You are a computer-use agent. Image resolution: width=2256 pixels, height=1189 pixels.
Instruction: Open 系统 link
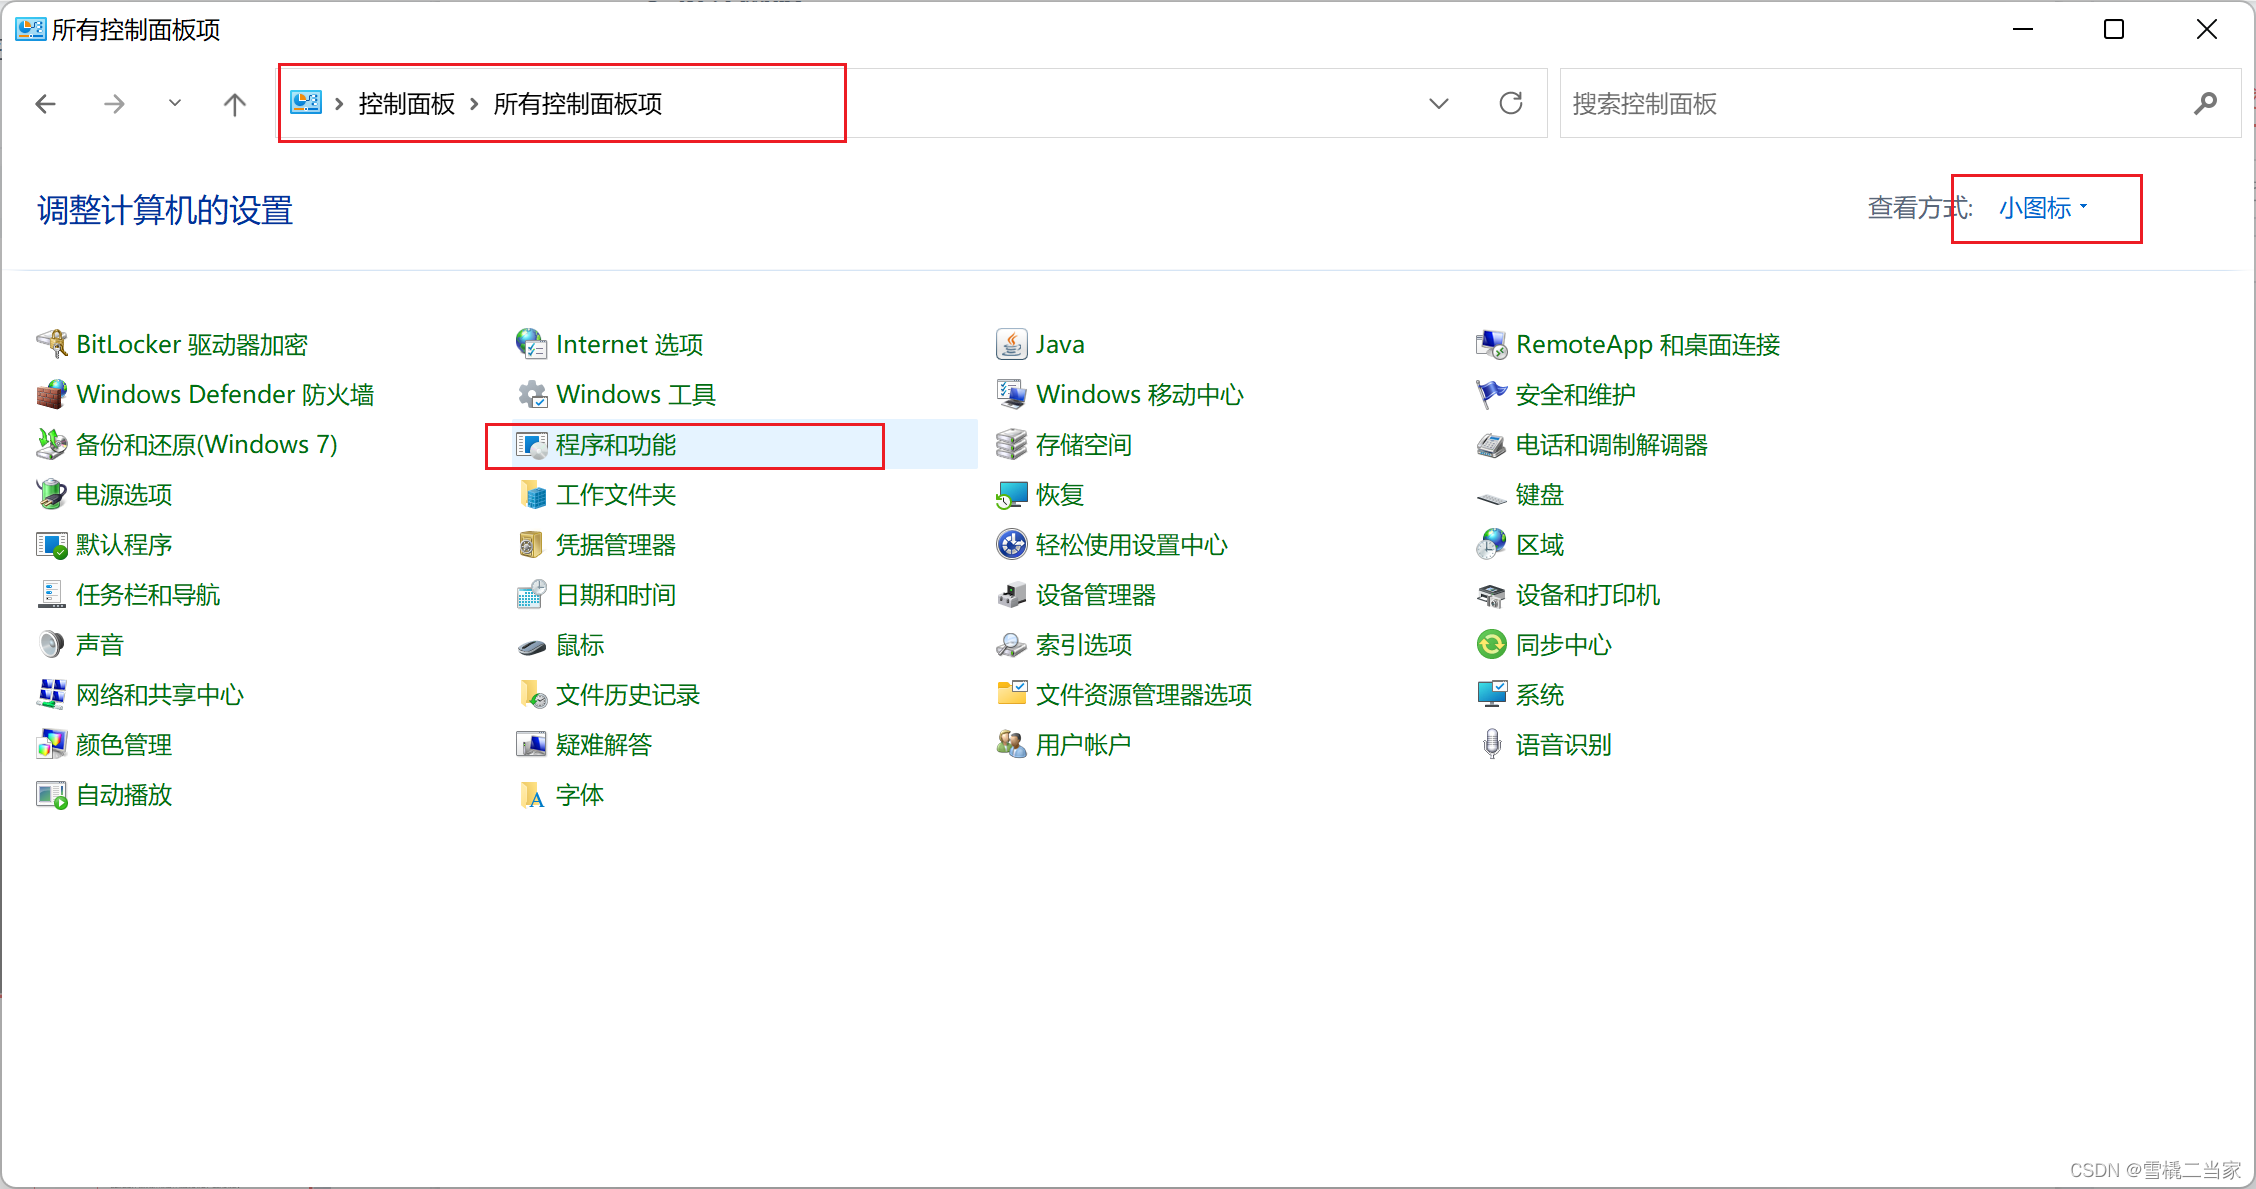1540,694
